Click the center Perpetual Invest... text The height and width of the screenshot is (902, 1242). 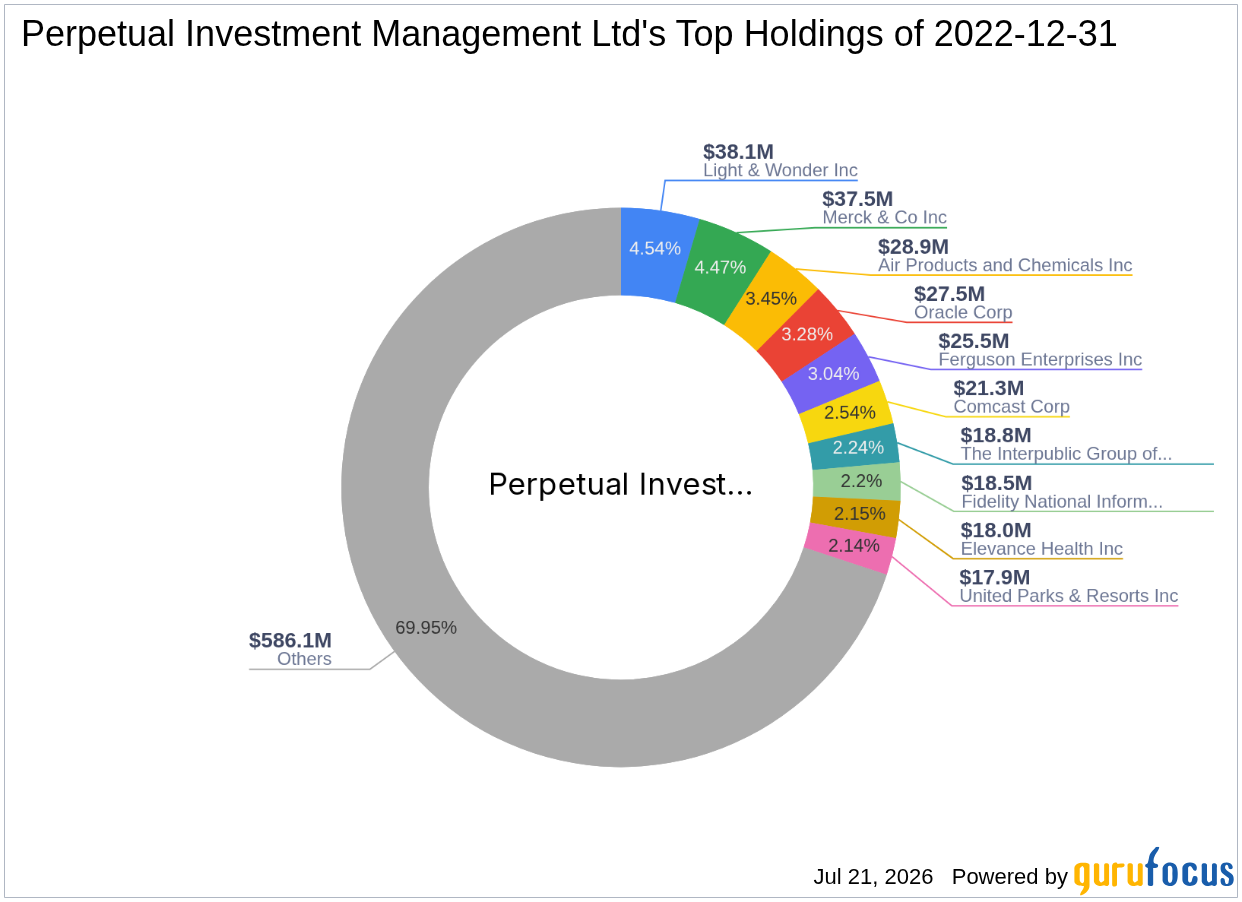coord(620,485)
